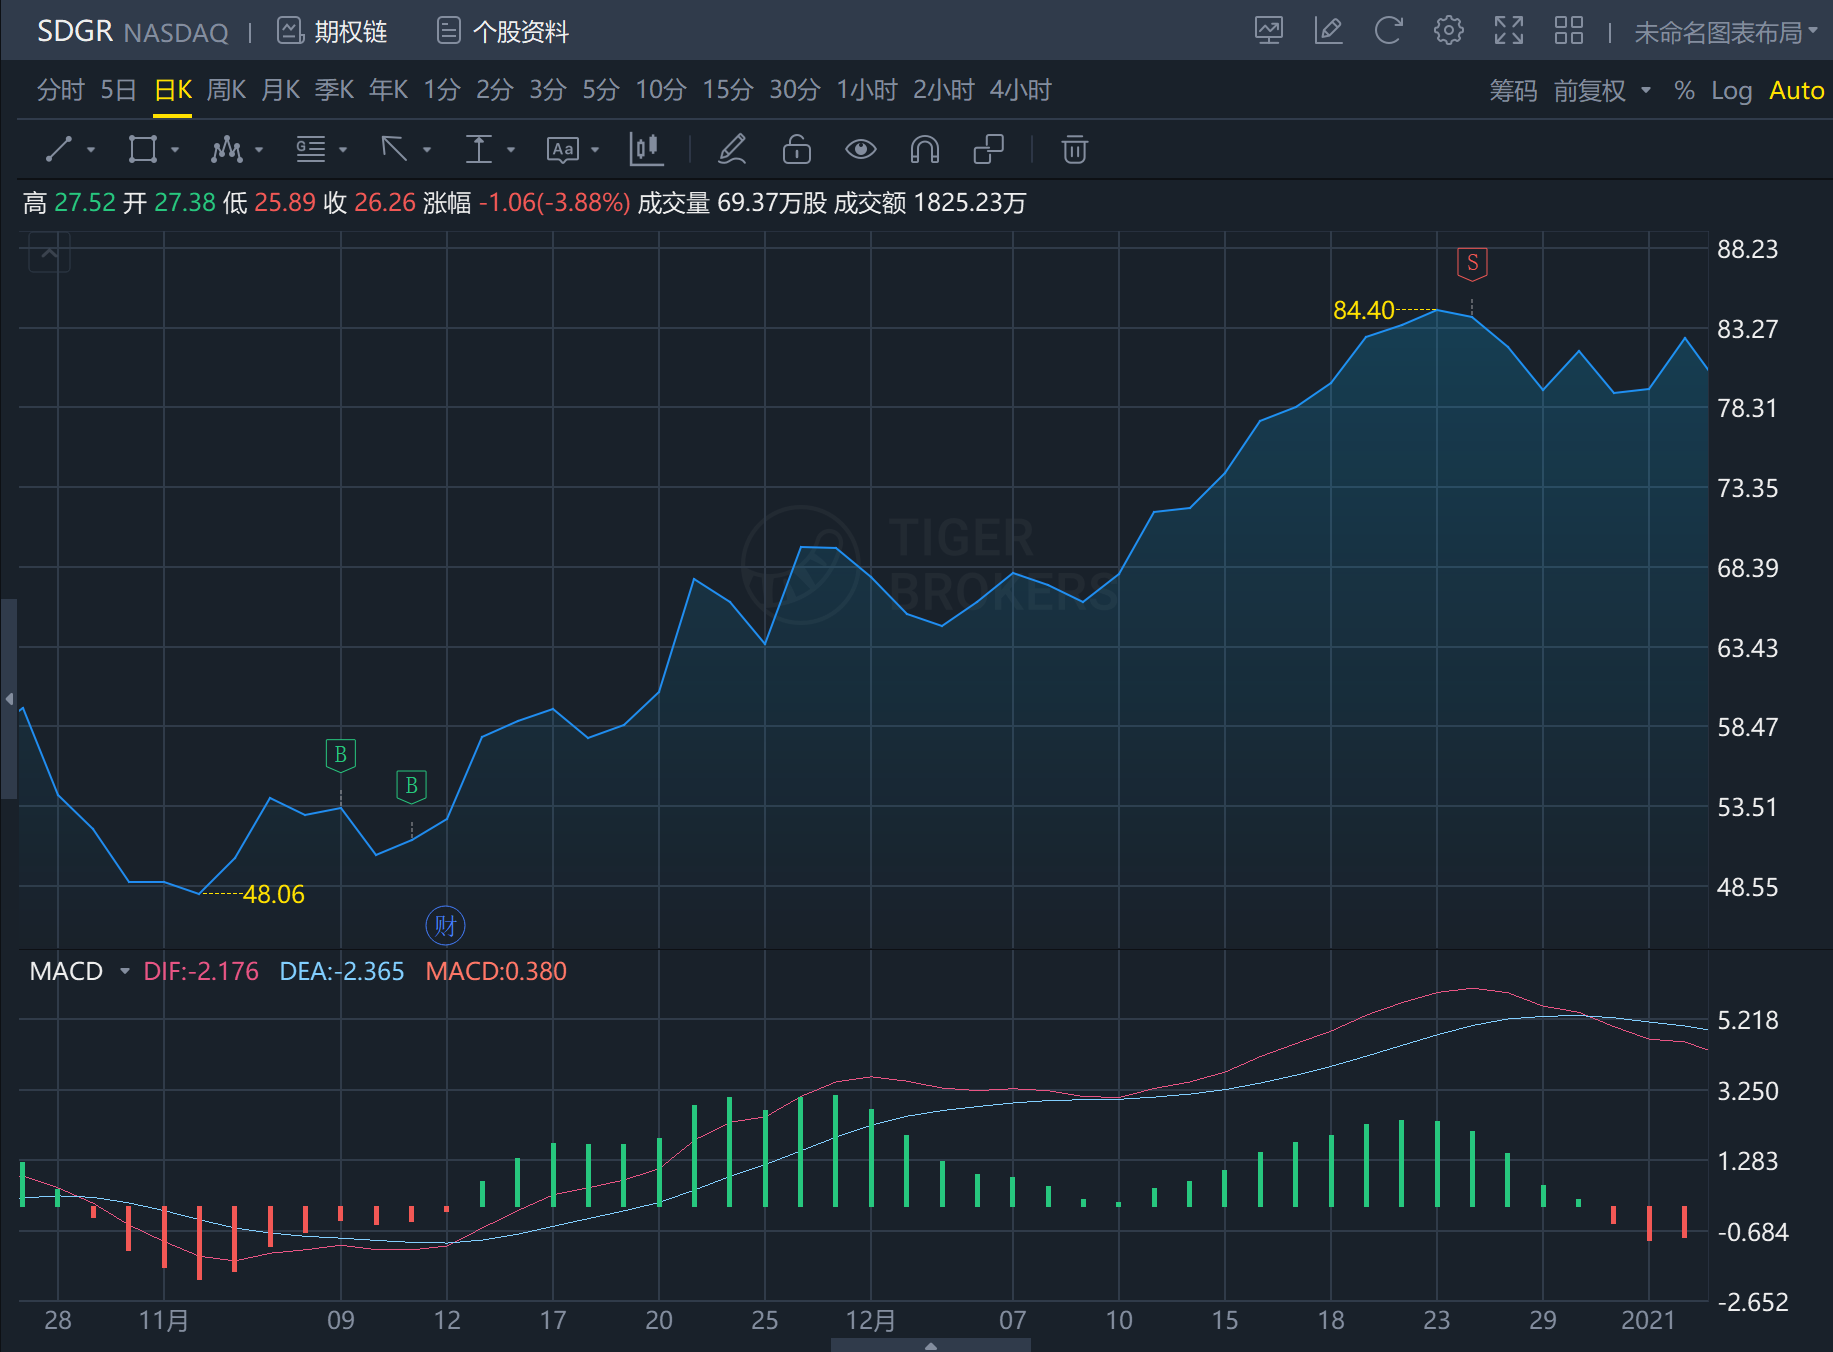Image resolution: width=1833 pixels, height=1352 pixels.
Task: Toggle Log scale for price axis
Action: click(x=1731, y=91)
